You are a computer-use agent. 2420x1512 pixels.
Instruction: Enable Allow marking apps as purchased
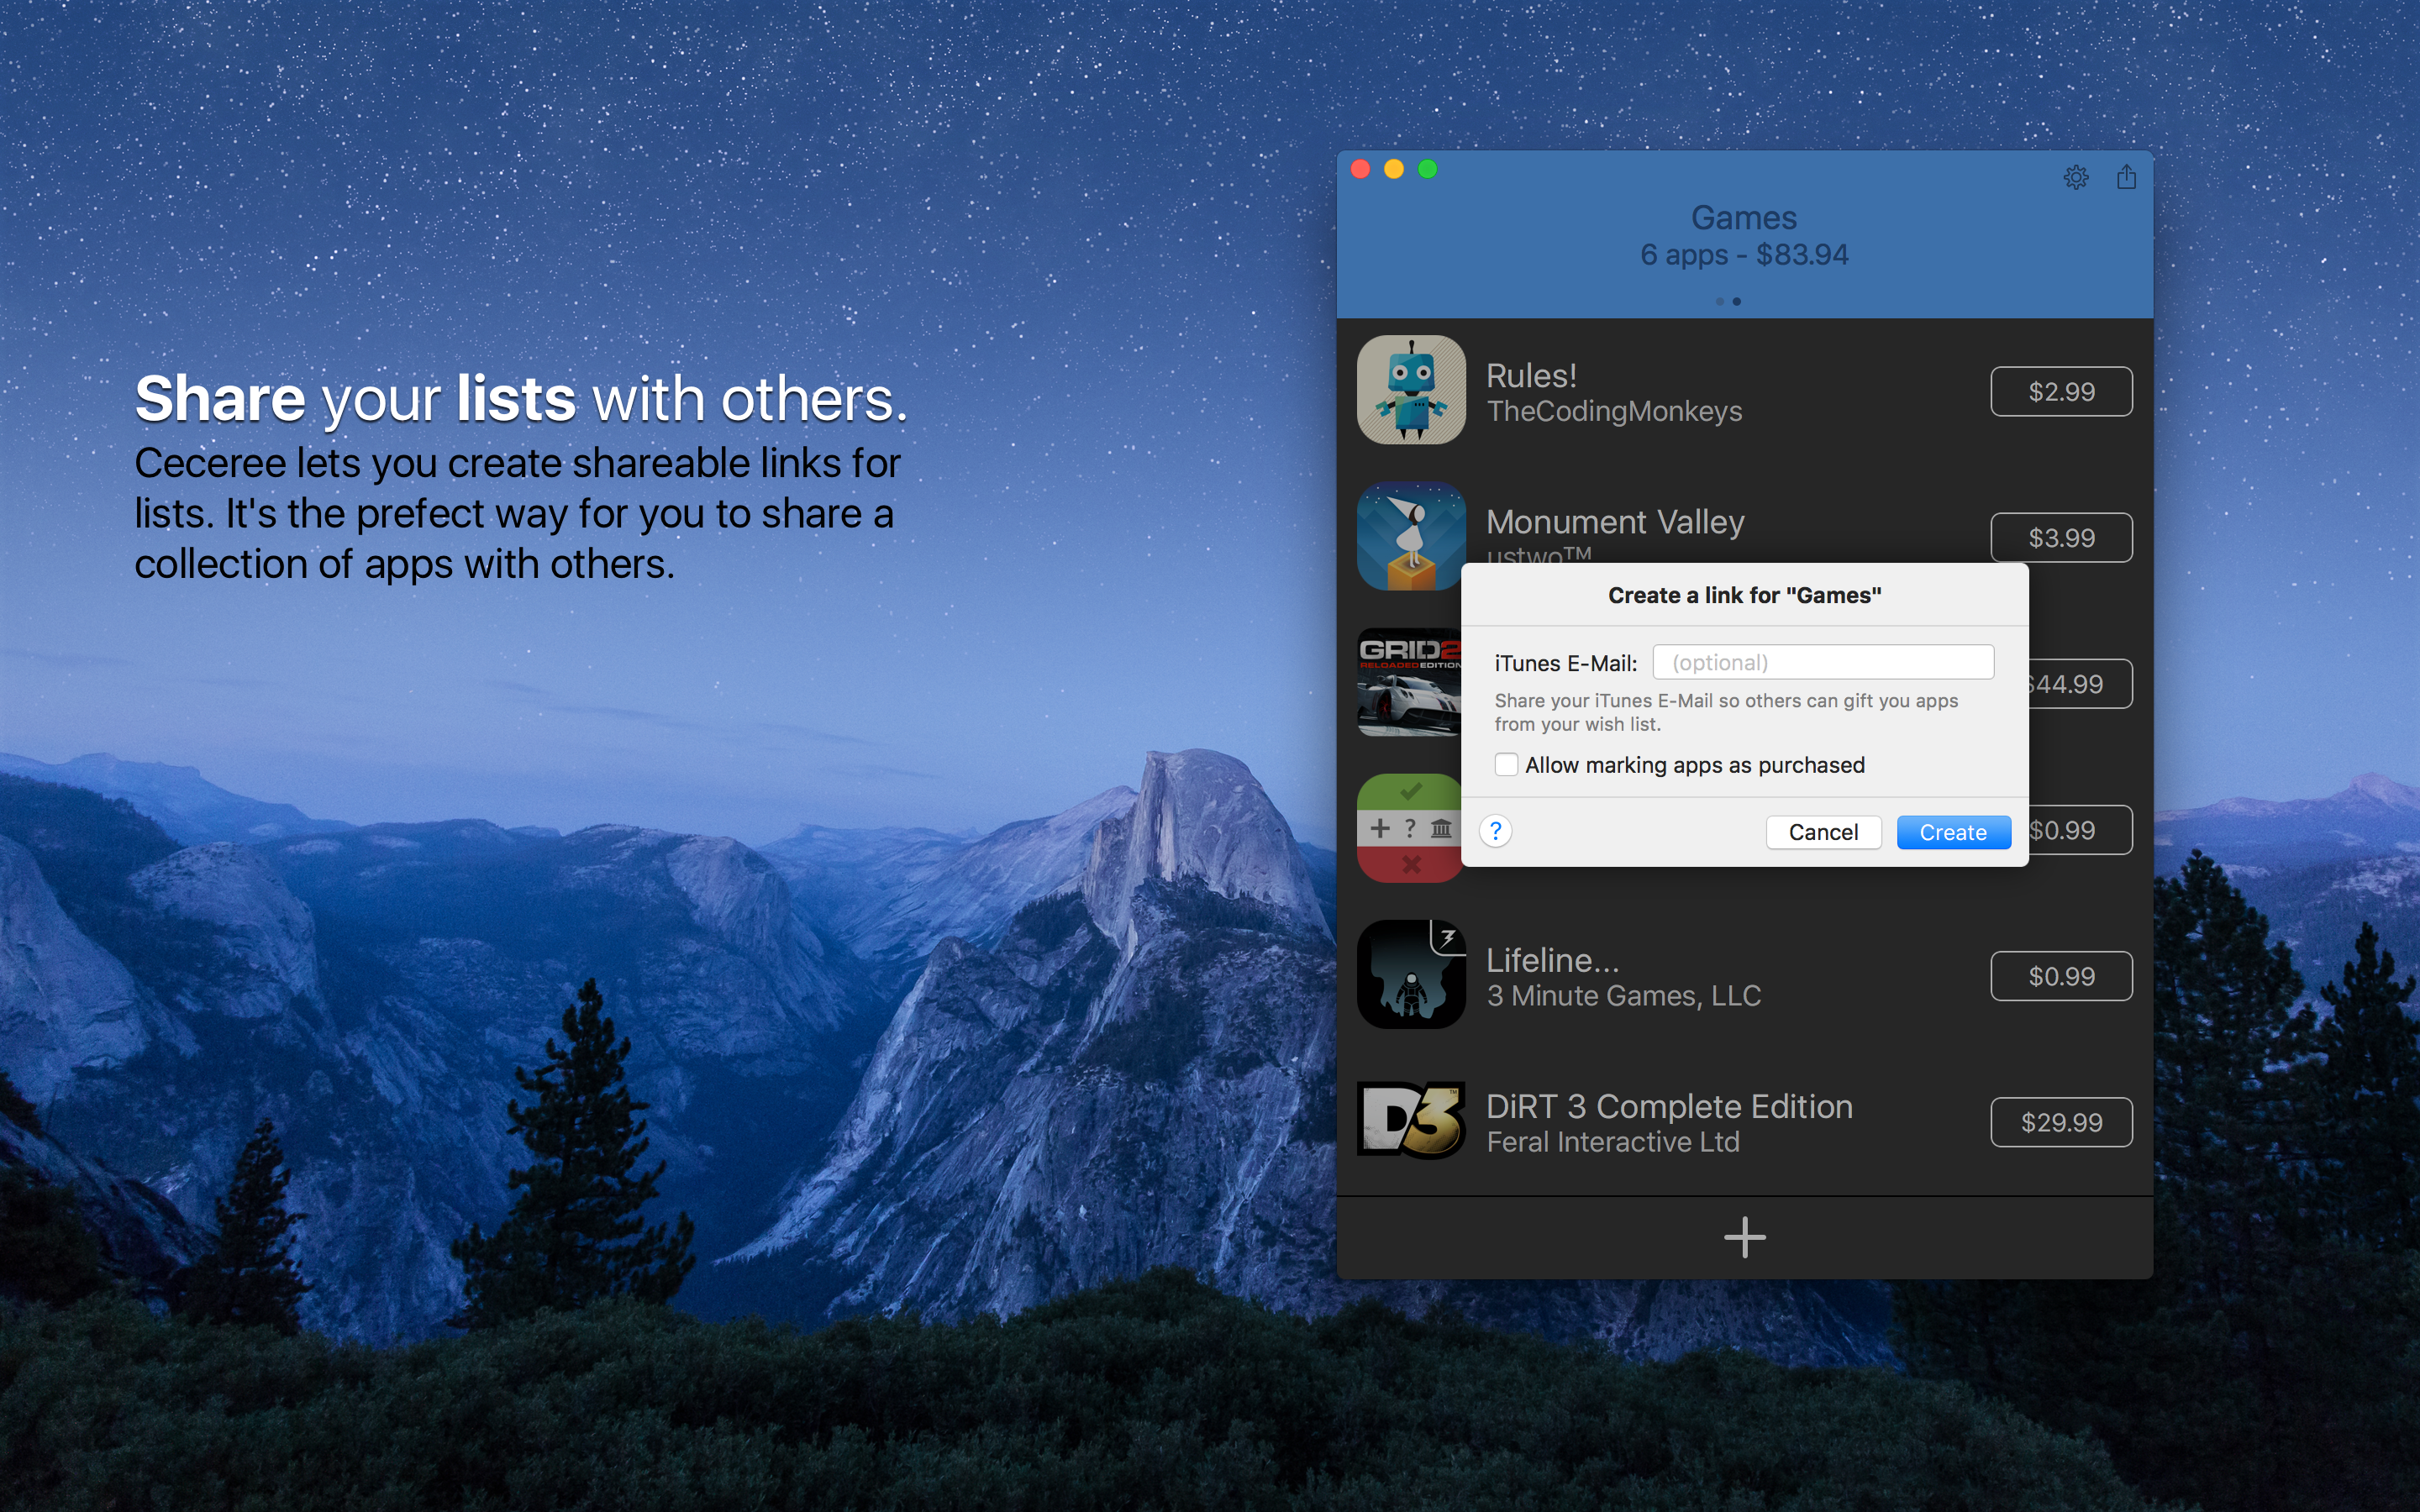[x=1506, y=765]
